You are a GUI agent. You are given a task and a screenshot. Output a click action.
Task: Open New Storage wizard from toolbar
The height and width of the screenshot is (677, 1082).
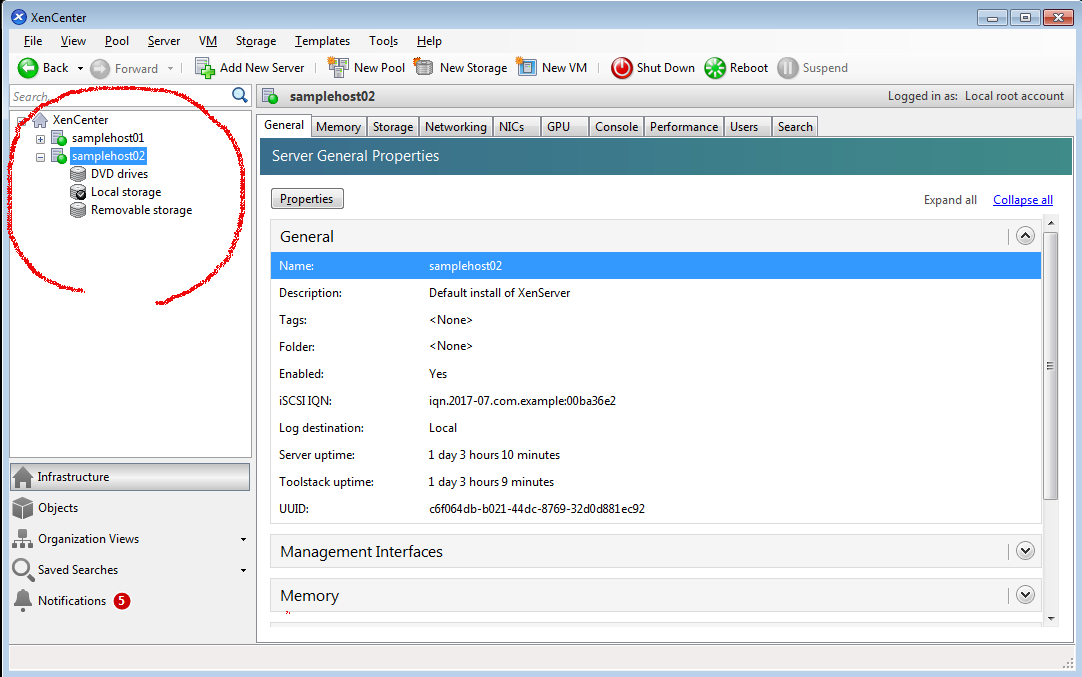(x=424, y=68)
